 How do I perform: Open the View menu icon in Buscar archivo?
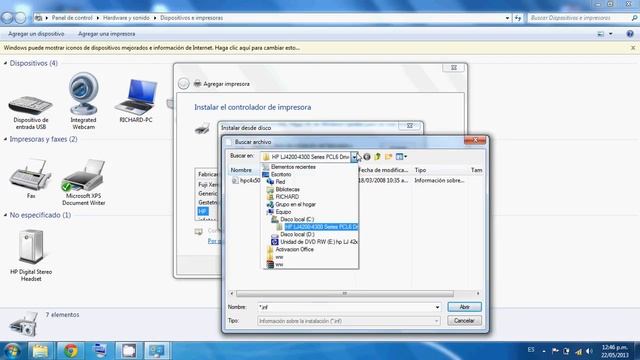pos(401,157)
